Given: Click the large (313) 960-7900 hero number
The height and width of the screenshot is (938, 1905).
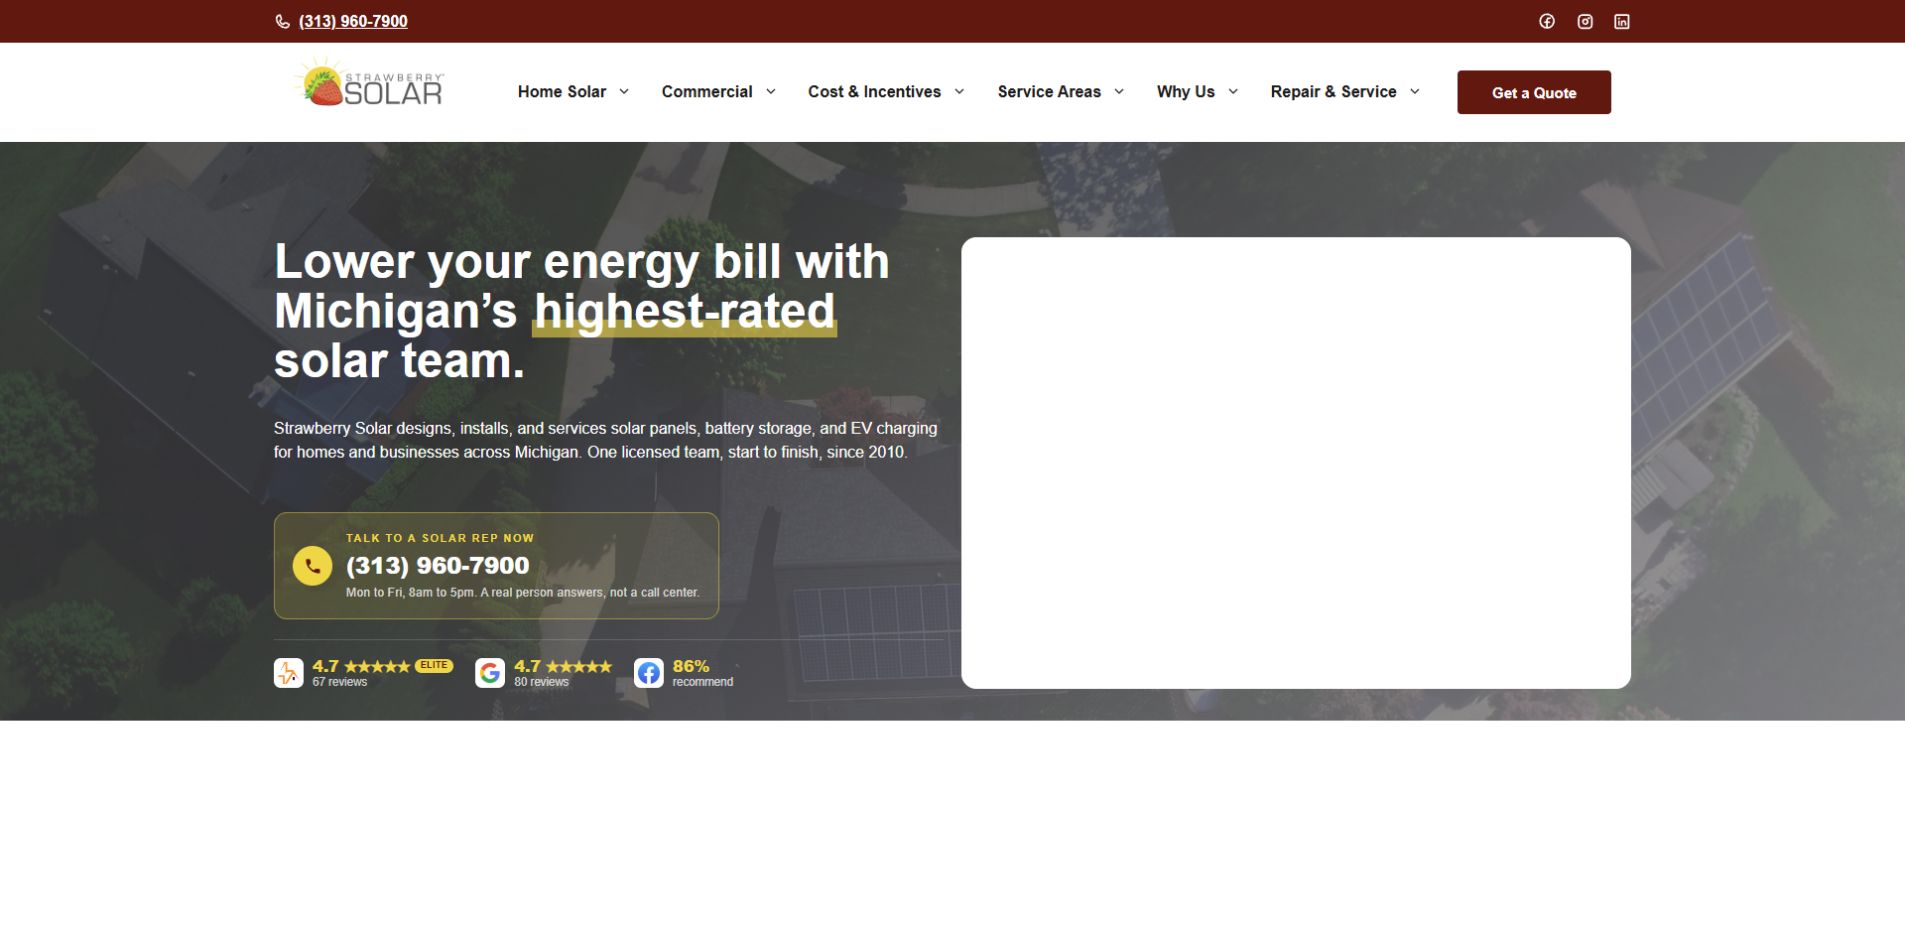Looking at the screenshot, I should (x=437, y=566).
